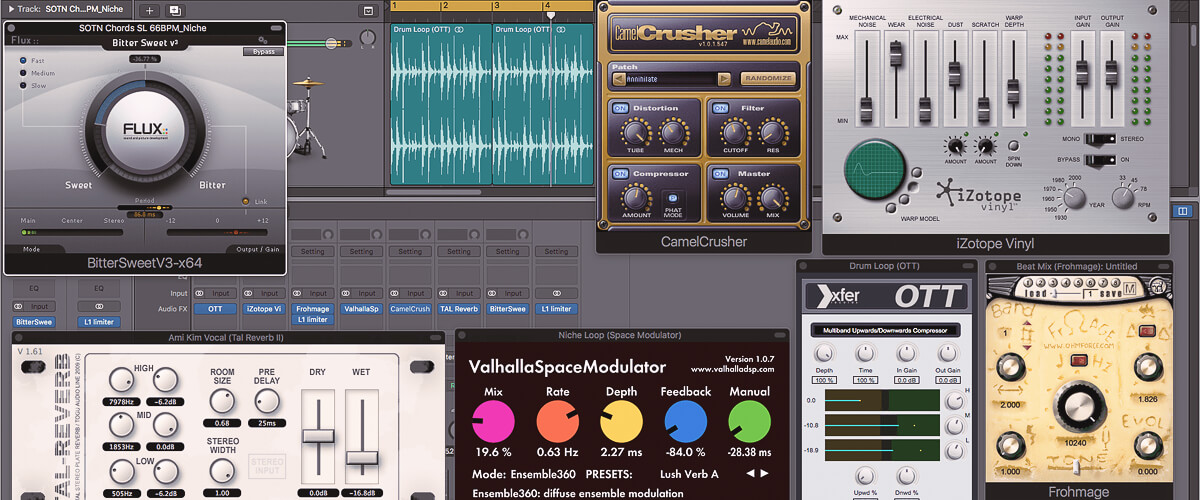
Task: Click the Flux Bitter Sweet center knob
Action: (x=144, y=132)
